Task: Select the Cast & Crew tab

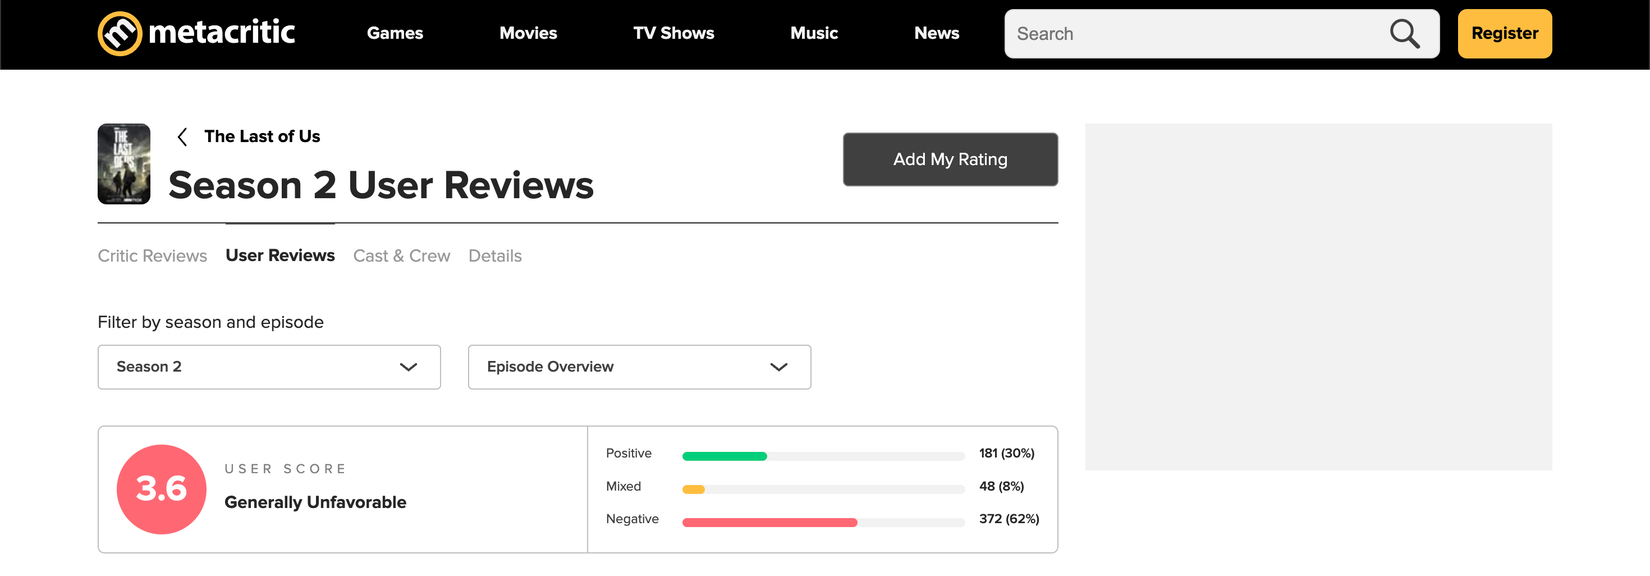Action: tap(401, 256)
